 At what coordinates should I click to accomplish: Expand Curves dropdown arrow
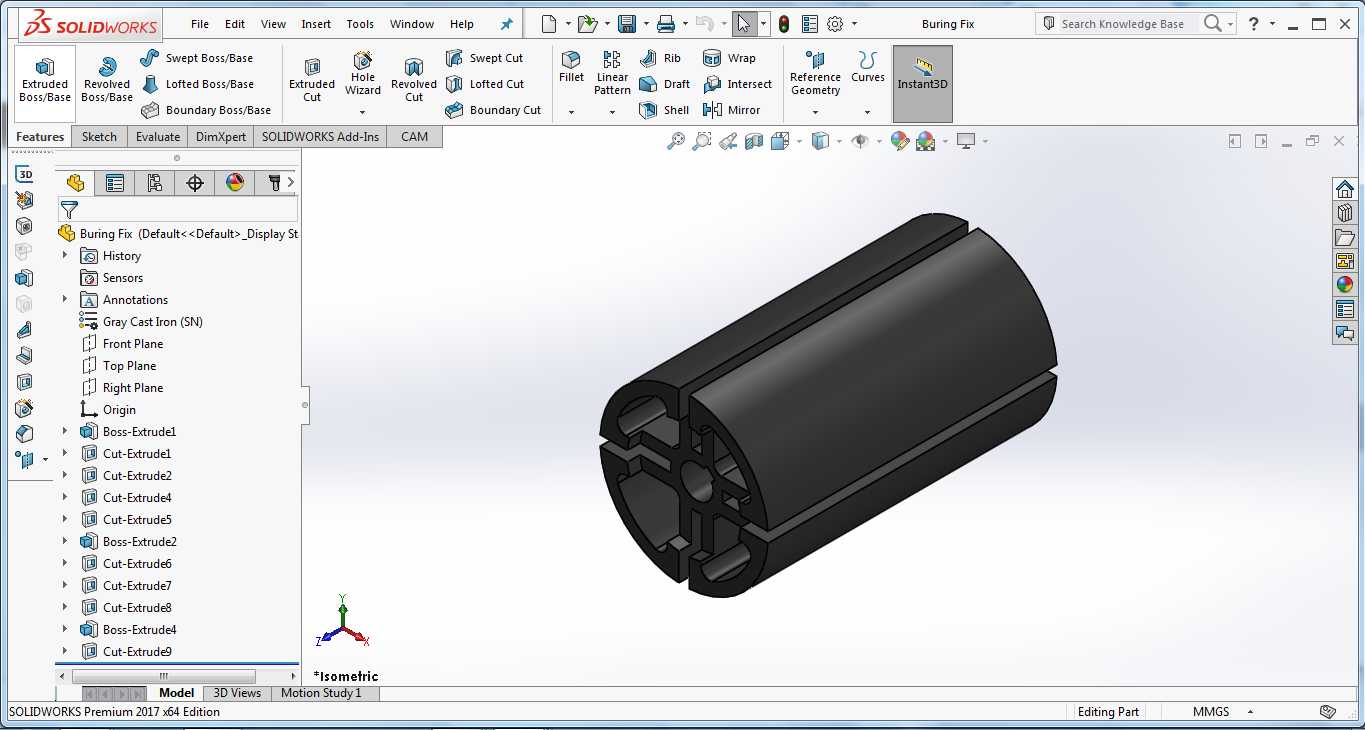click(x=867, y=112)
